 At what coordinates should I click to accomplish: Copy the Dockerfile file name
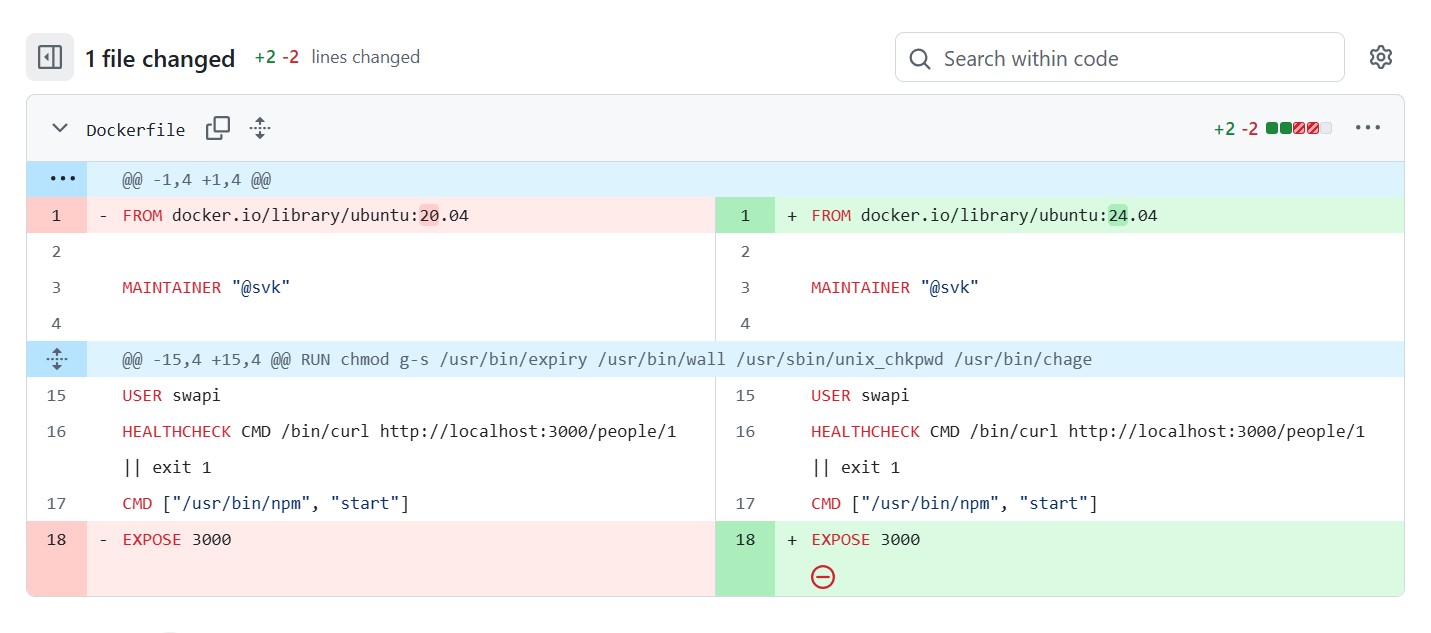[217, 128]
